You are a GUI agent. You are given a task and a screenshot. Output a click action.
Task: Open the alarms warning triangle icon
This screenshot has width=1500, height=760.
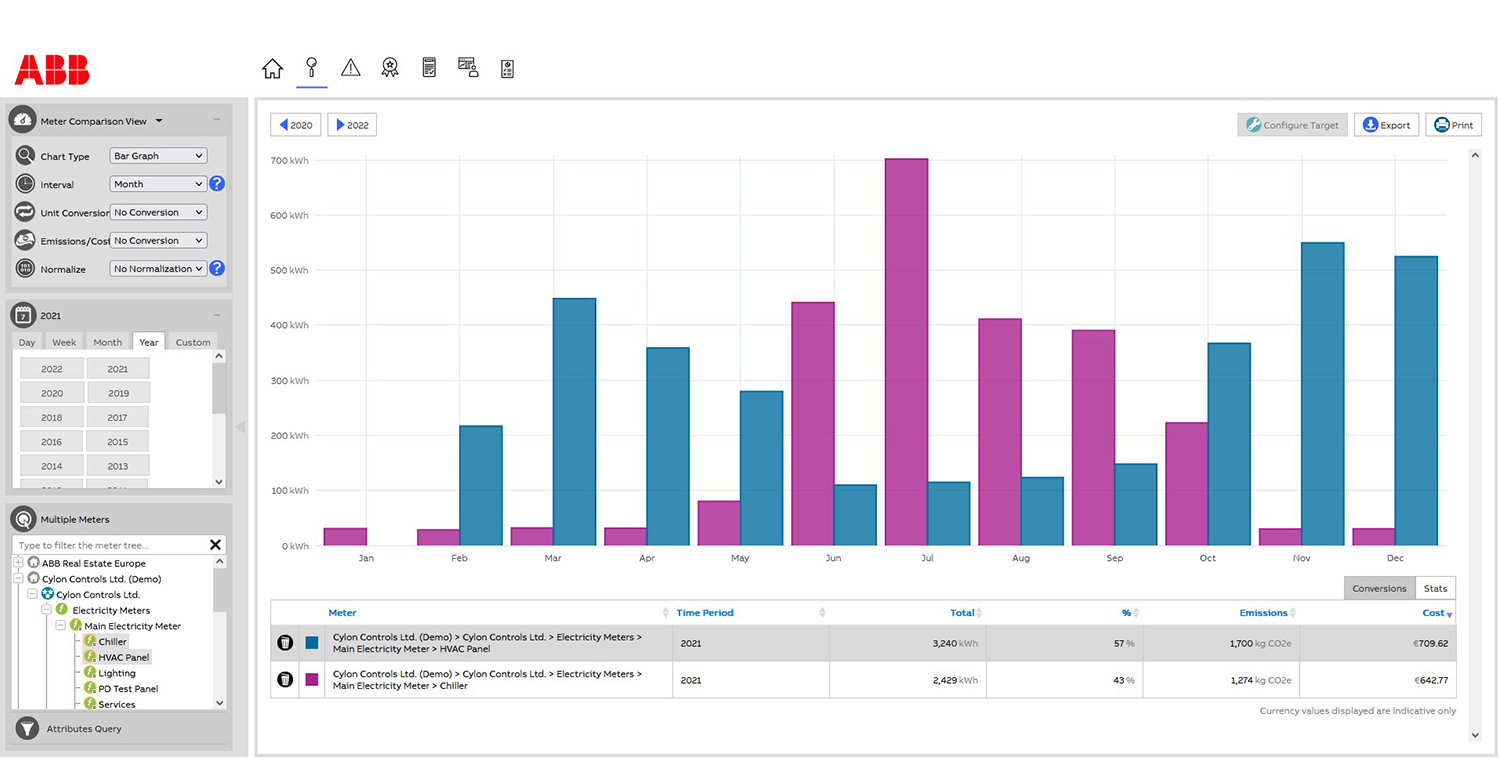(x=350, y=67)
